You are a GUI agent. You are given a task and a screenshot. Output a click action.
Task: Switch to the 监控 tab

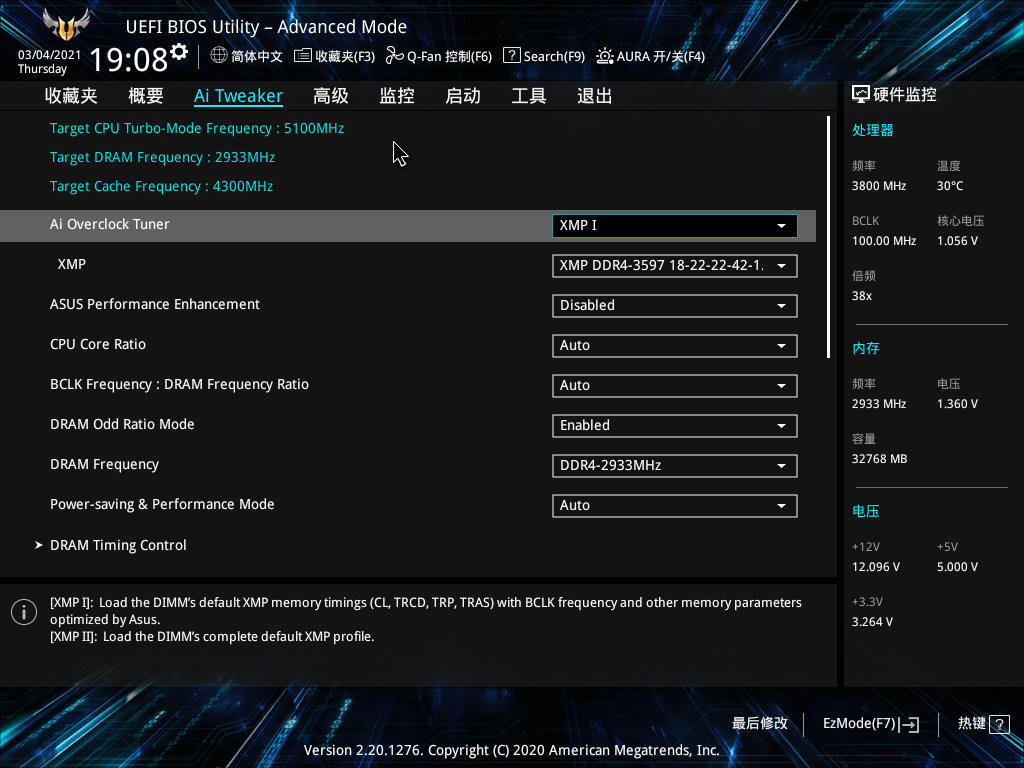pyautogui.click(x=397, y=95)
